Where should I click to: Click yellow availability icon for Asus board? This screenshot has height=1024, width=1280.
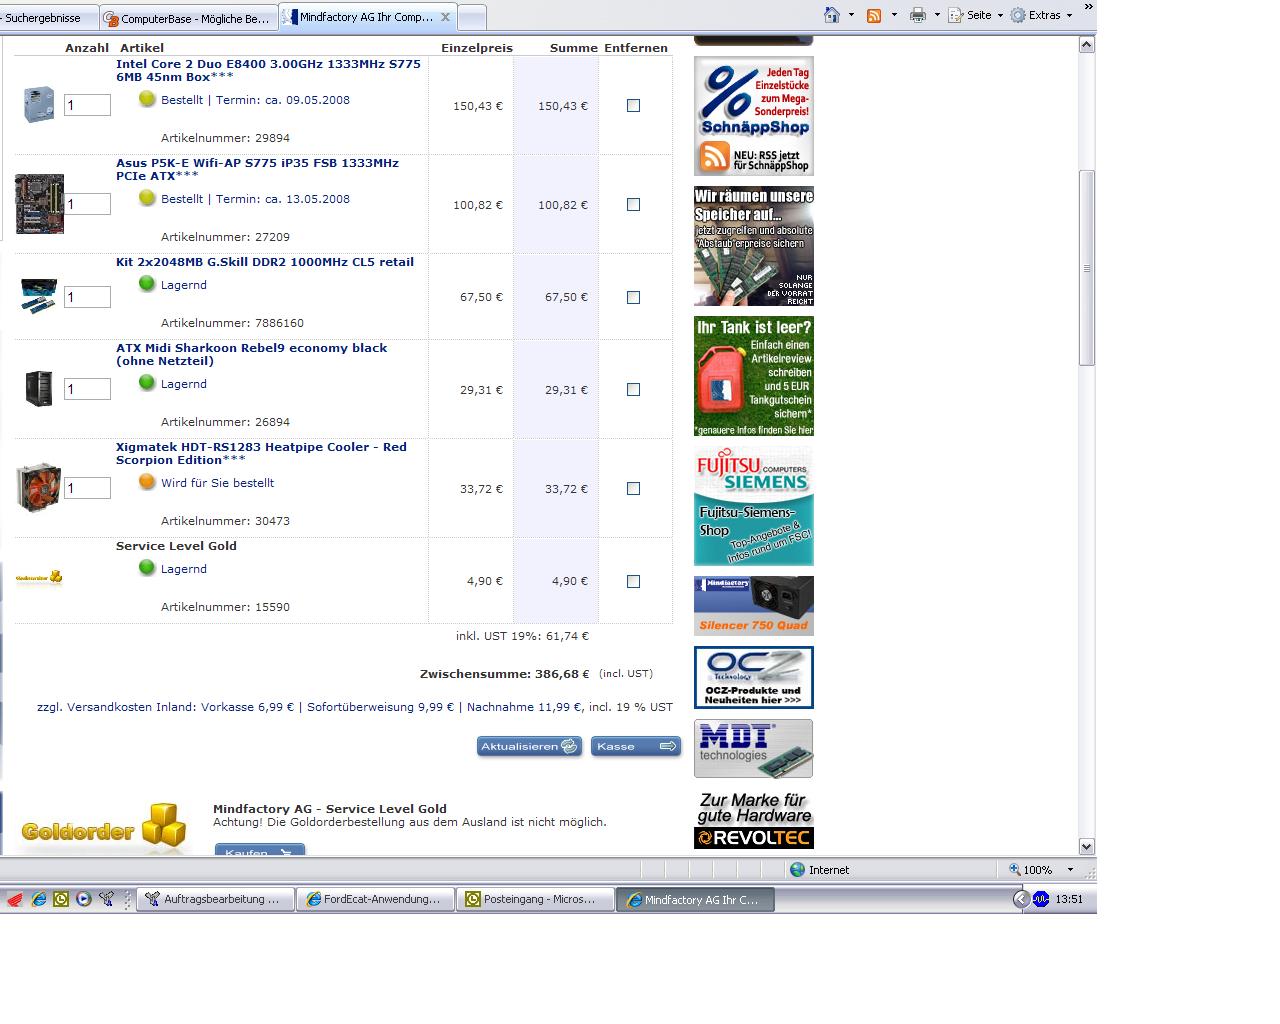[147, 198]
